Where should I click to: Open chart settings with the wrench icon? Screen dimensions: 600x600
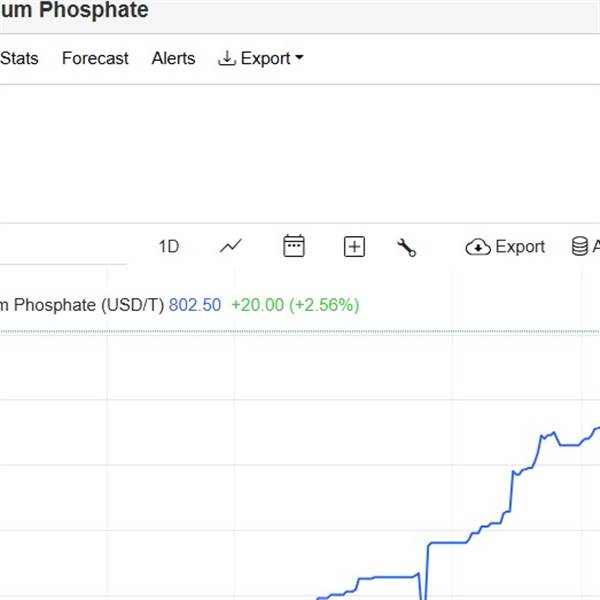(406, 247)
